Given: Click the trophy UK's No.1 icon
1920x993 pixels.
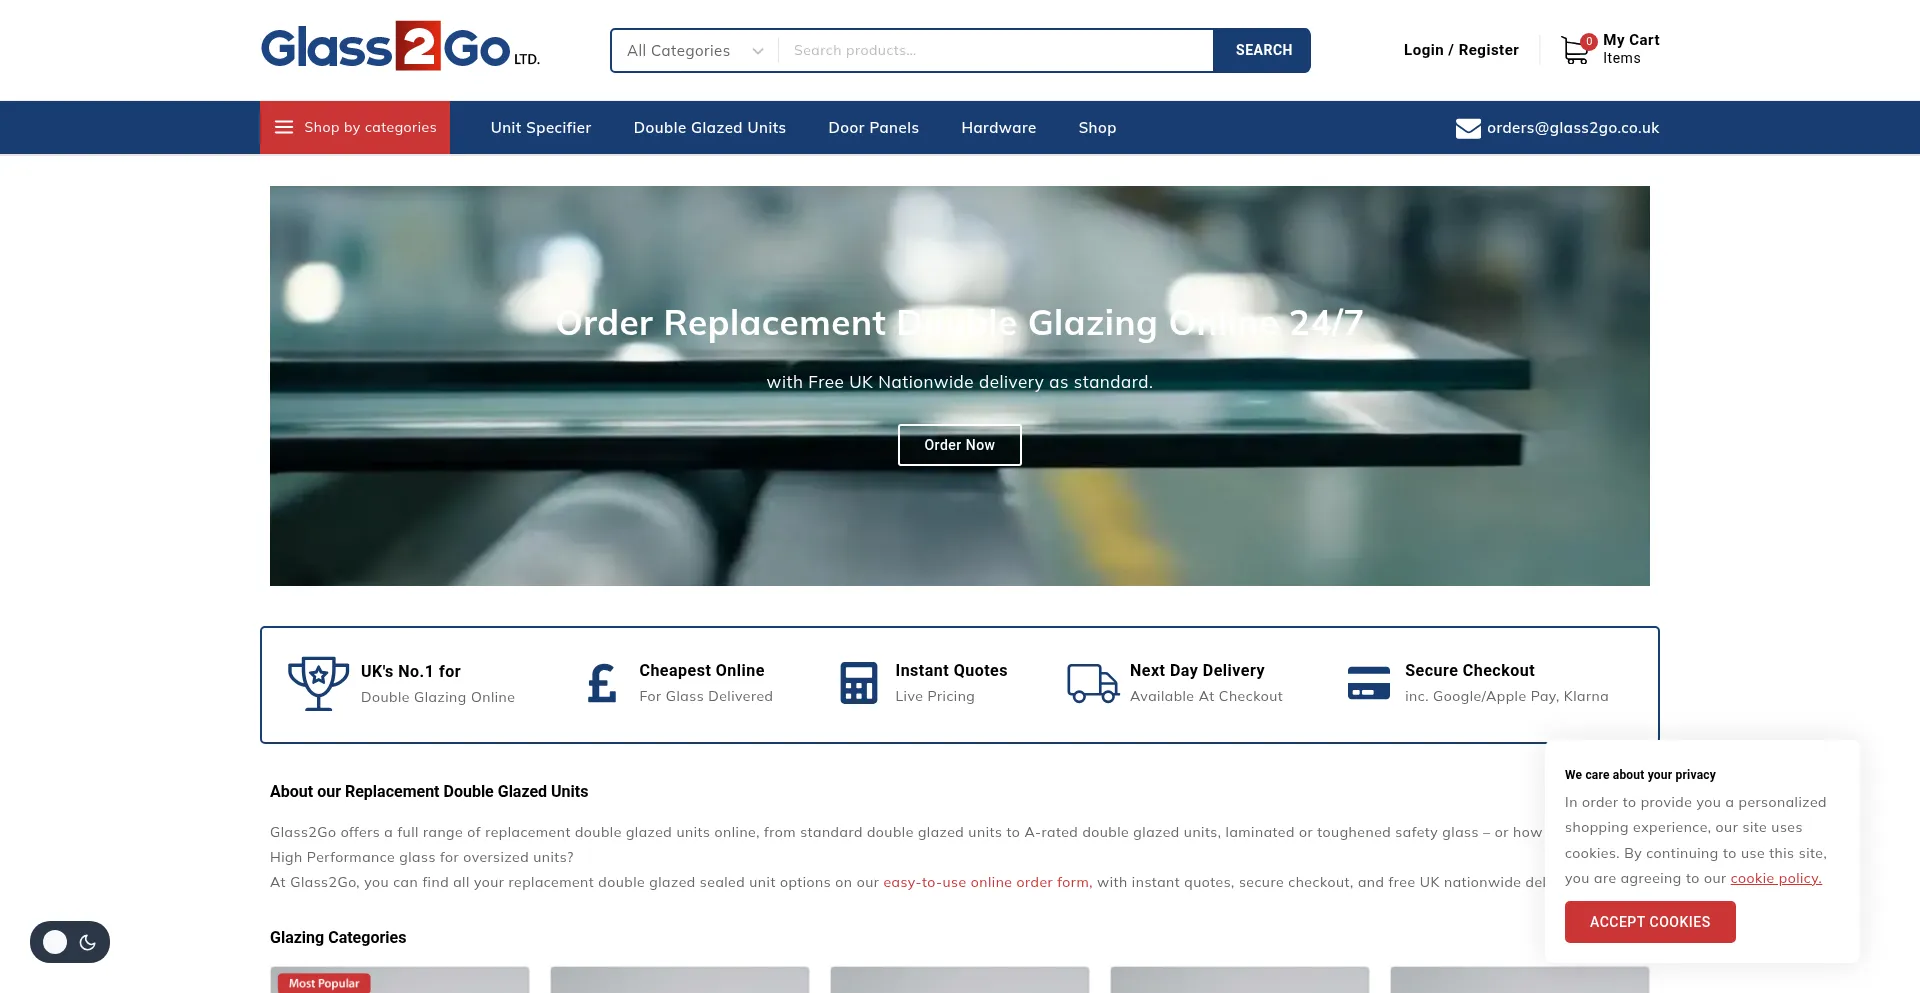Looking at the screenshot, I should tap(318, 684).
